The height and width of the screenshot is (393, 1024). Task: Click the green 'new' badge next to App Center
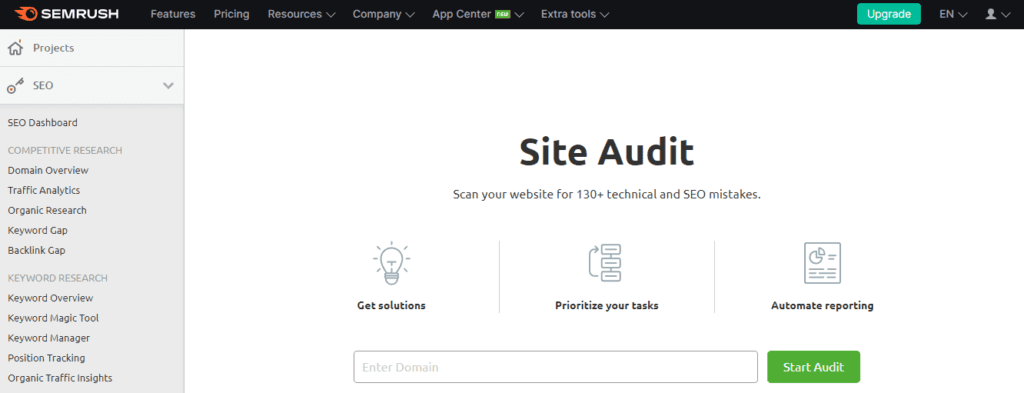tap(502, 14)
